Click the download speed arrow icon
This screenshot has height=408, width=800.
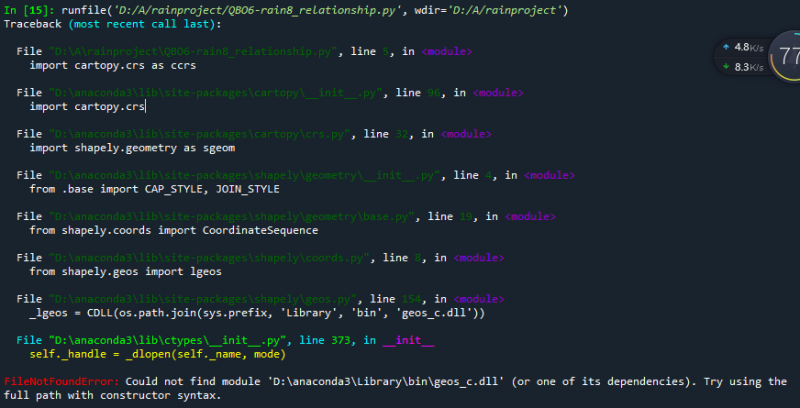point(726,67)
